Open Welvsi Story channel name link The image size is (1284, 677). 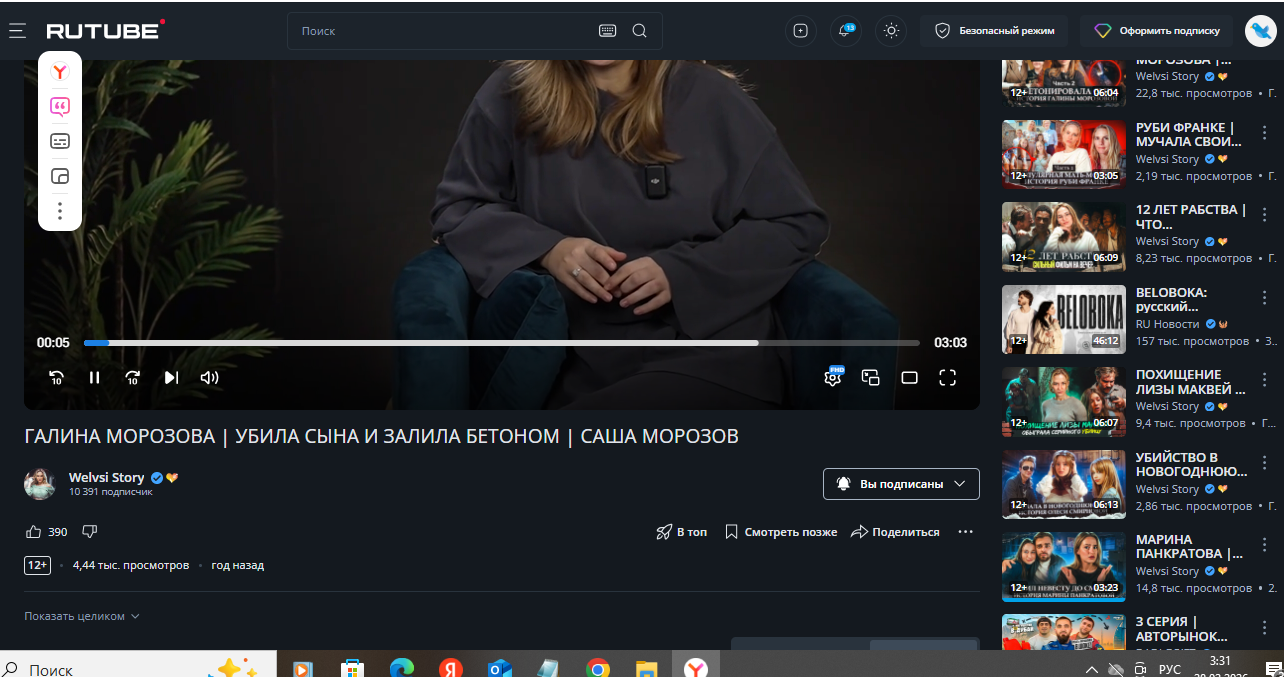click(106, 477)
